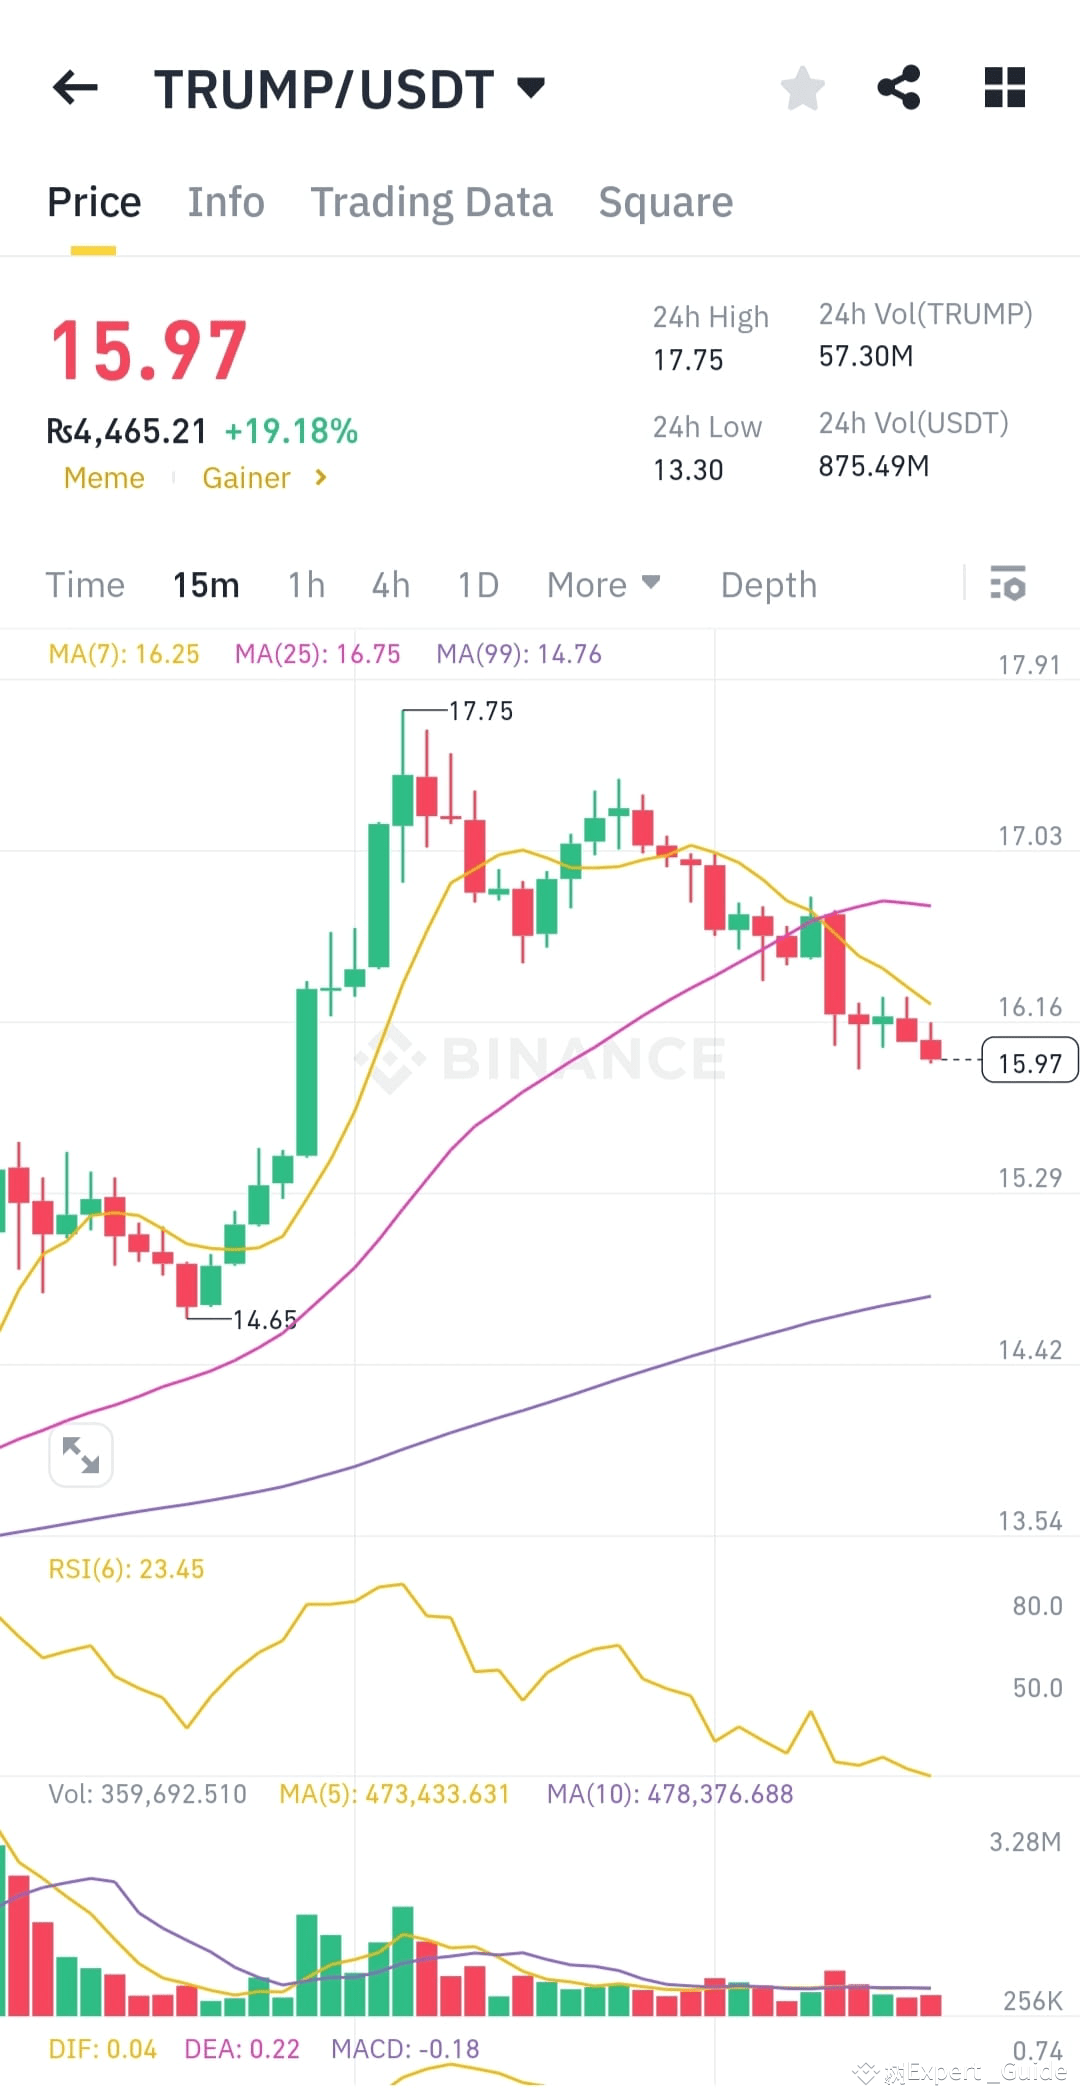This screenshot has width=1080, height=2094.
Task: Add TRUMP/USDT to favorites via star icon
Action: pyautogui.click(x=803, y=88)
